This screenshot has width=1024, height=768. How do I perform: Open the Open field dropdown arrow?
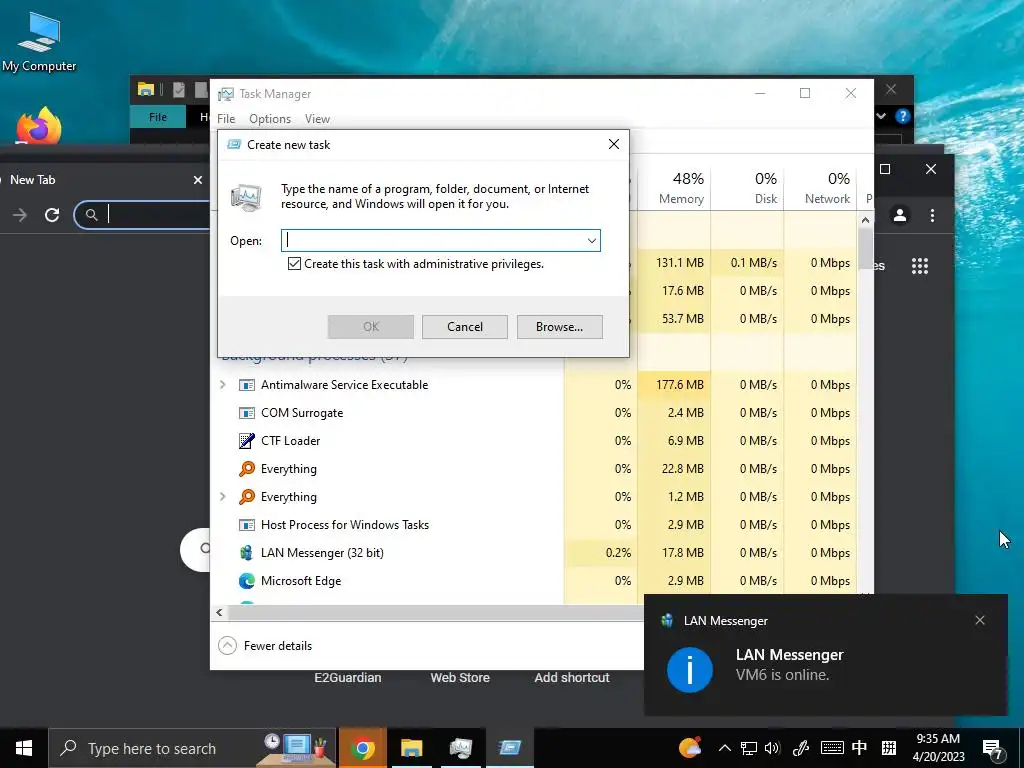[592, 240]
